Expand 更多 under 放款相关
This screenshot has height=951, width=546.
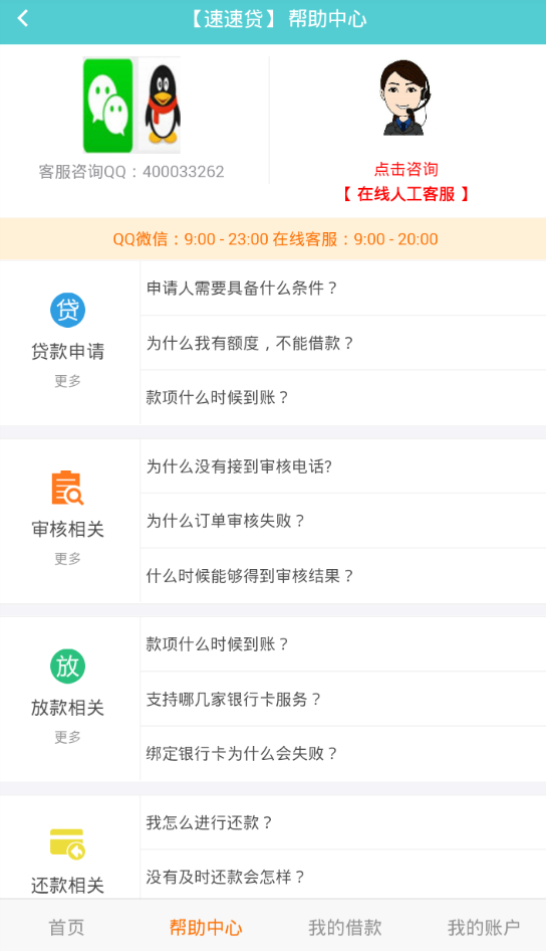point(67,737)
